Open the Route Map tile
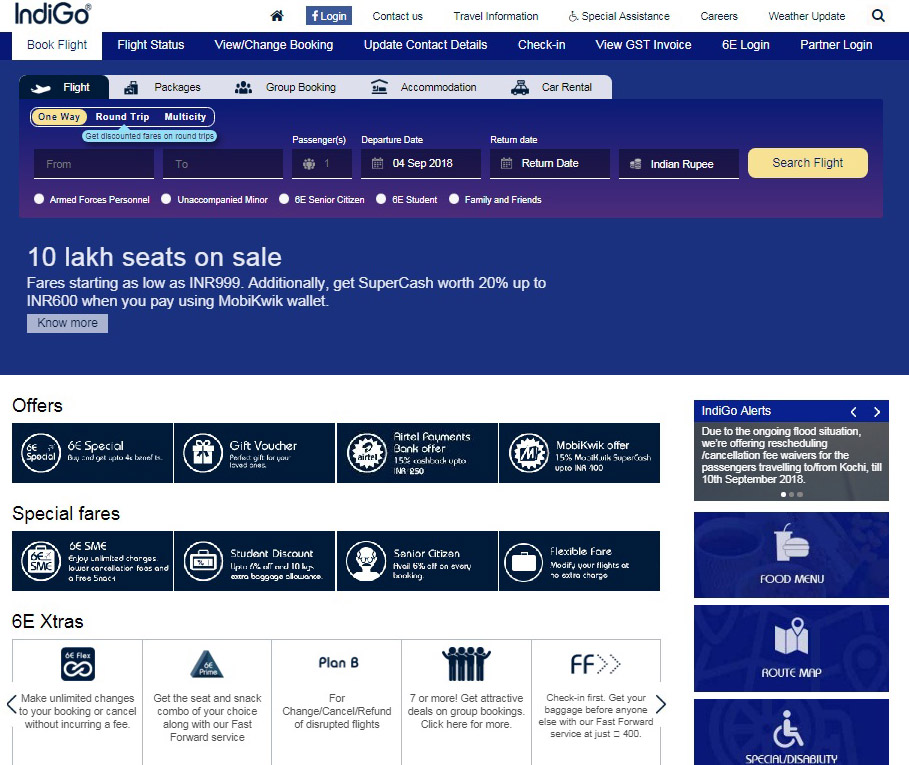 click(x=791, y=648)
